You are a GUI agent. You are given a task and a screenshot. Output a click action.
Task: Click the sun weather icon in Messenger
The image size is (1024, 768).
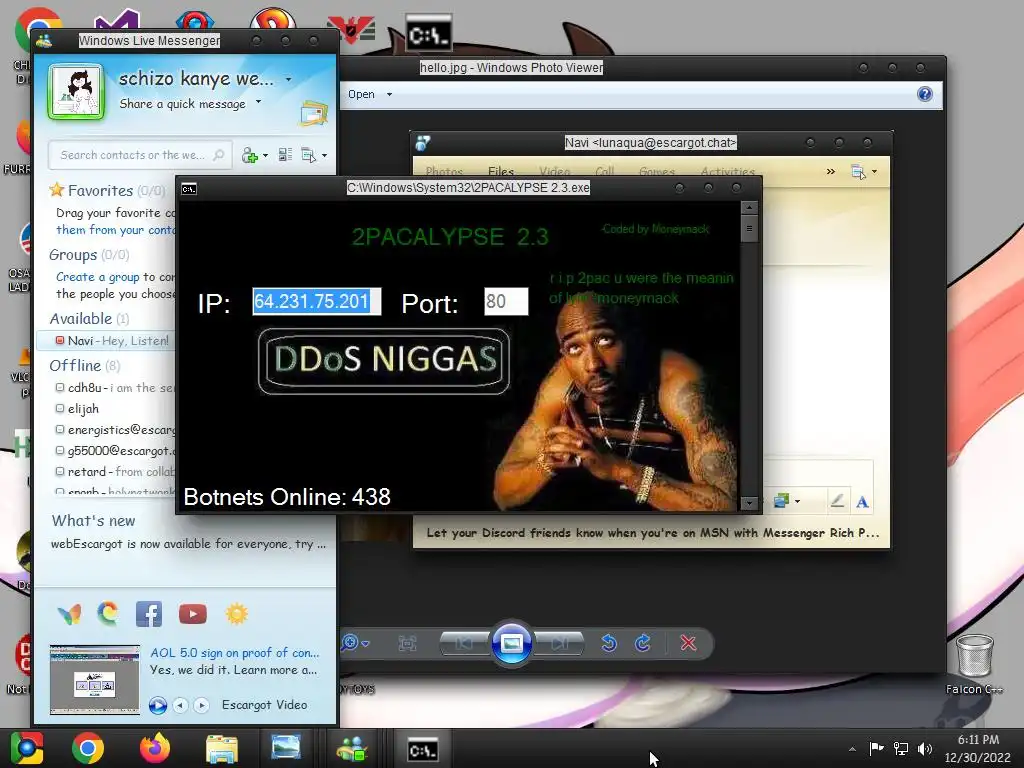pyautogui.click(x=236, y=614)
